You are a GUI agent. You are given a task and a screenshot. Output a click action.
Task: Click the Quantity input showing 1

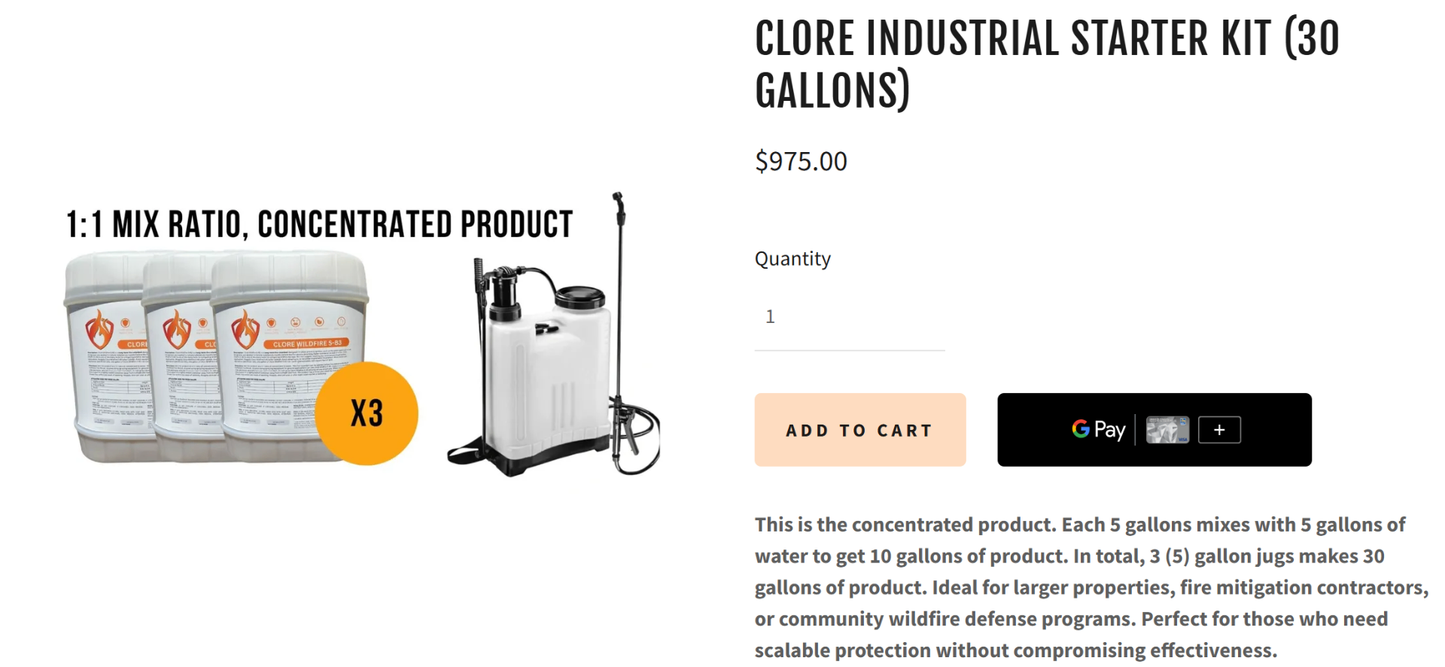point(848,316)
